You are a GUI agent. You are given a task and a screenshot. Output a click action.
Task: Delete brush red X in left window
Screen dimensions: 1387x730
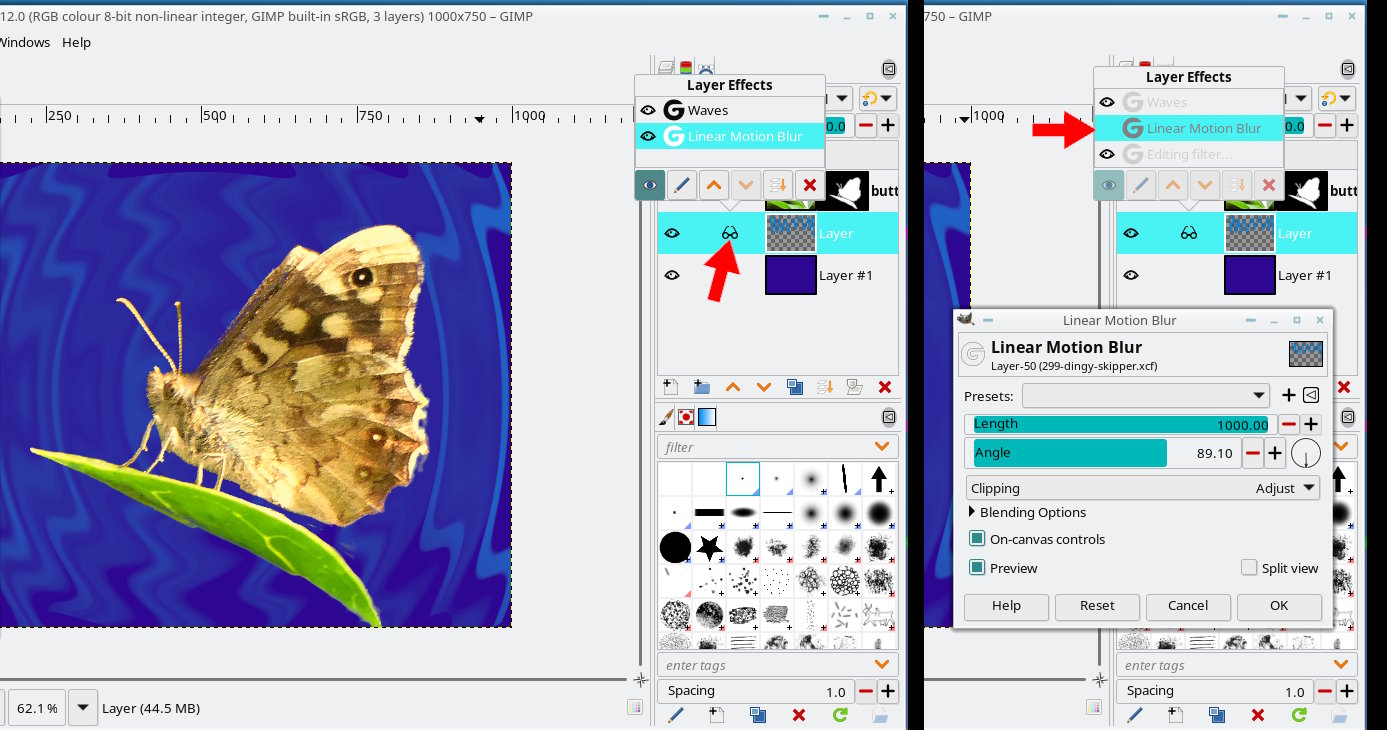798,715
